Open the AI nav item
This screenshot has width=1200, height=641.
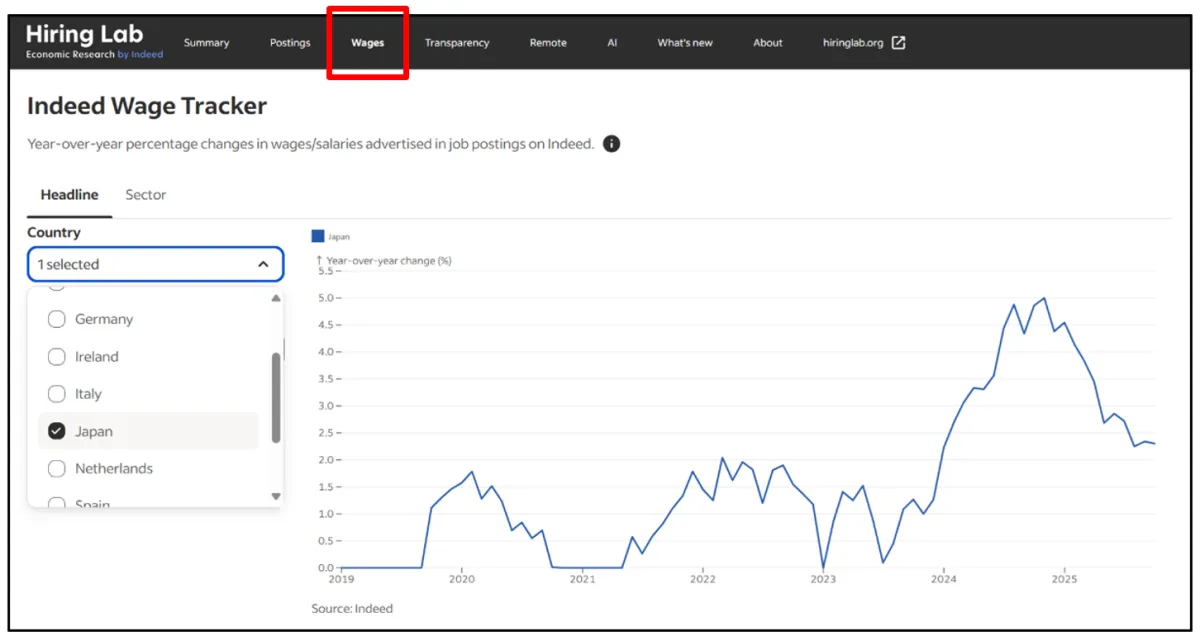(x=612, y=43)
